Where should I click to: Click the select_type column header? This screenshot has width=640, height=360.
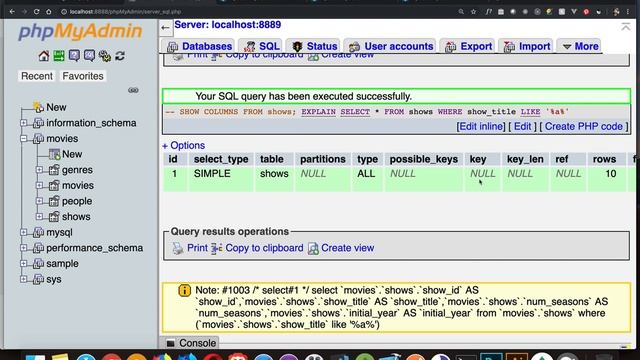[x=221, y=159]
